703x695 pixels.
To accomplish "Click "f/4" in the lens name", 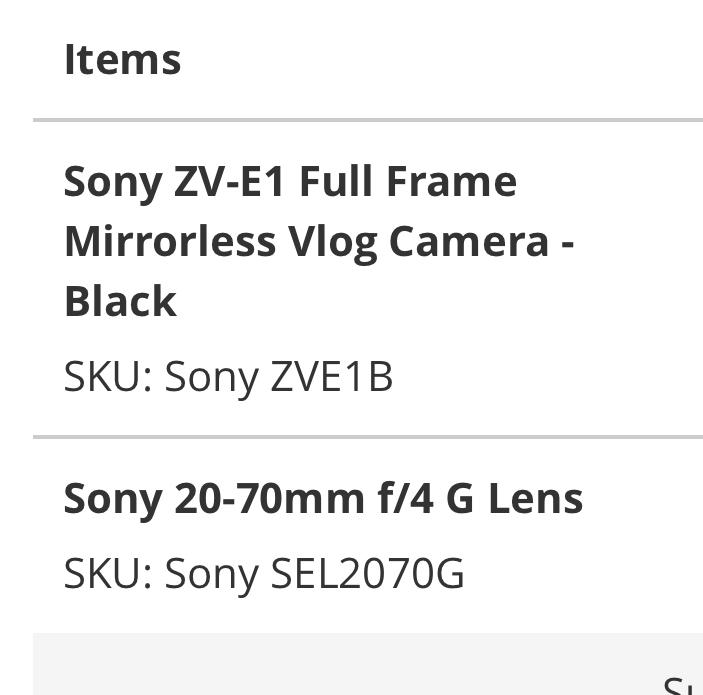I will (406, 498).
